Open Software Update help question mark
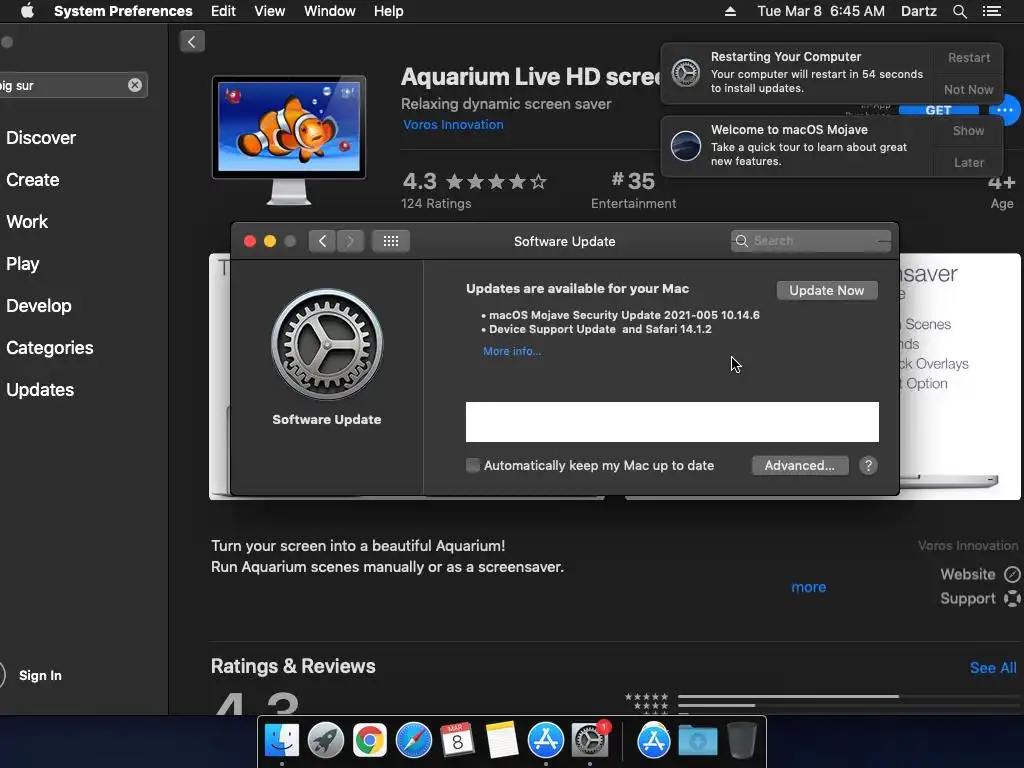 tap(868, 466)
